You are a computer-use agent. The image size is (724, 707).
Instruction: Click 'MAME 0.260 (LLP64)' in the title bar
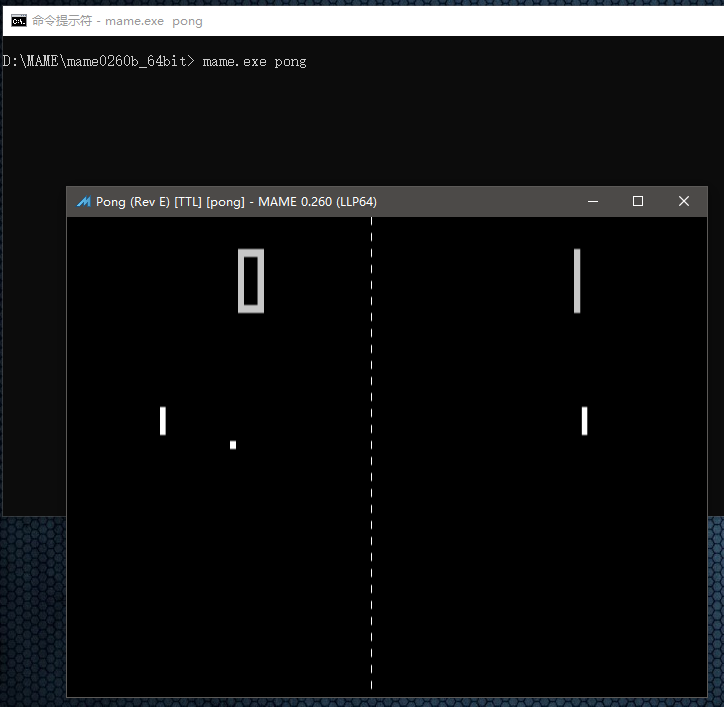(317, 202)
